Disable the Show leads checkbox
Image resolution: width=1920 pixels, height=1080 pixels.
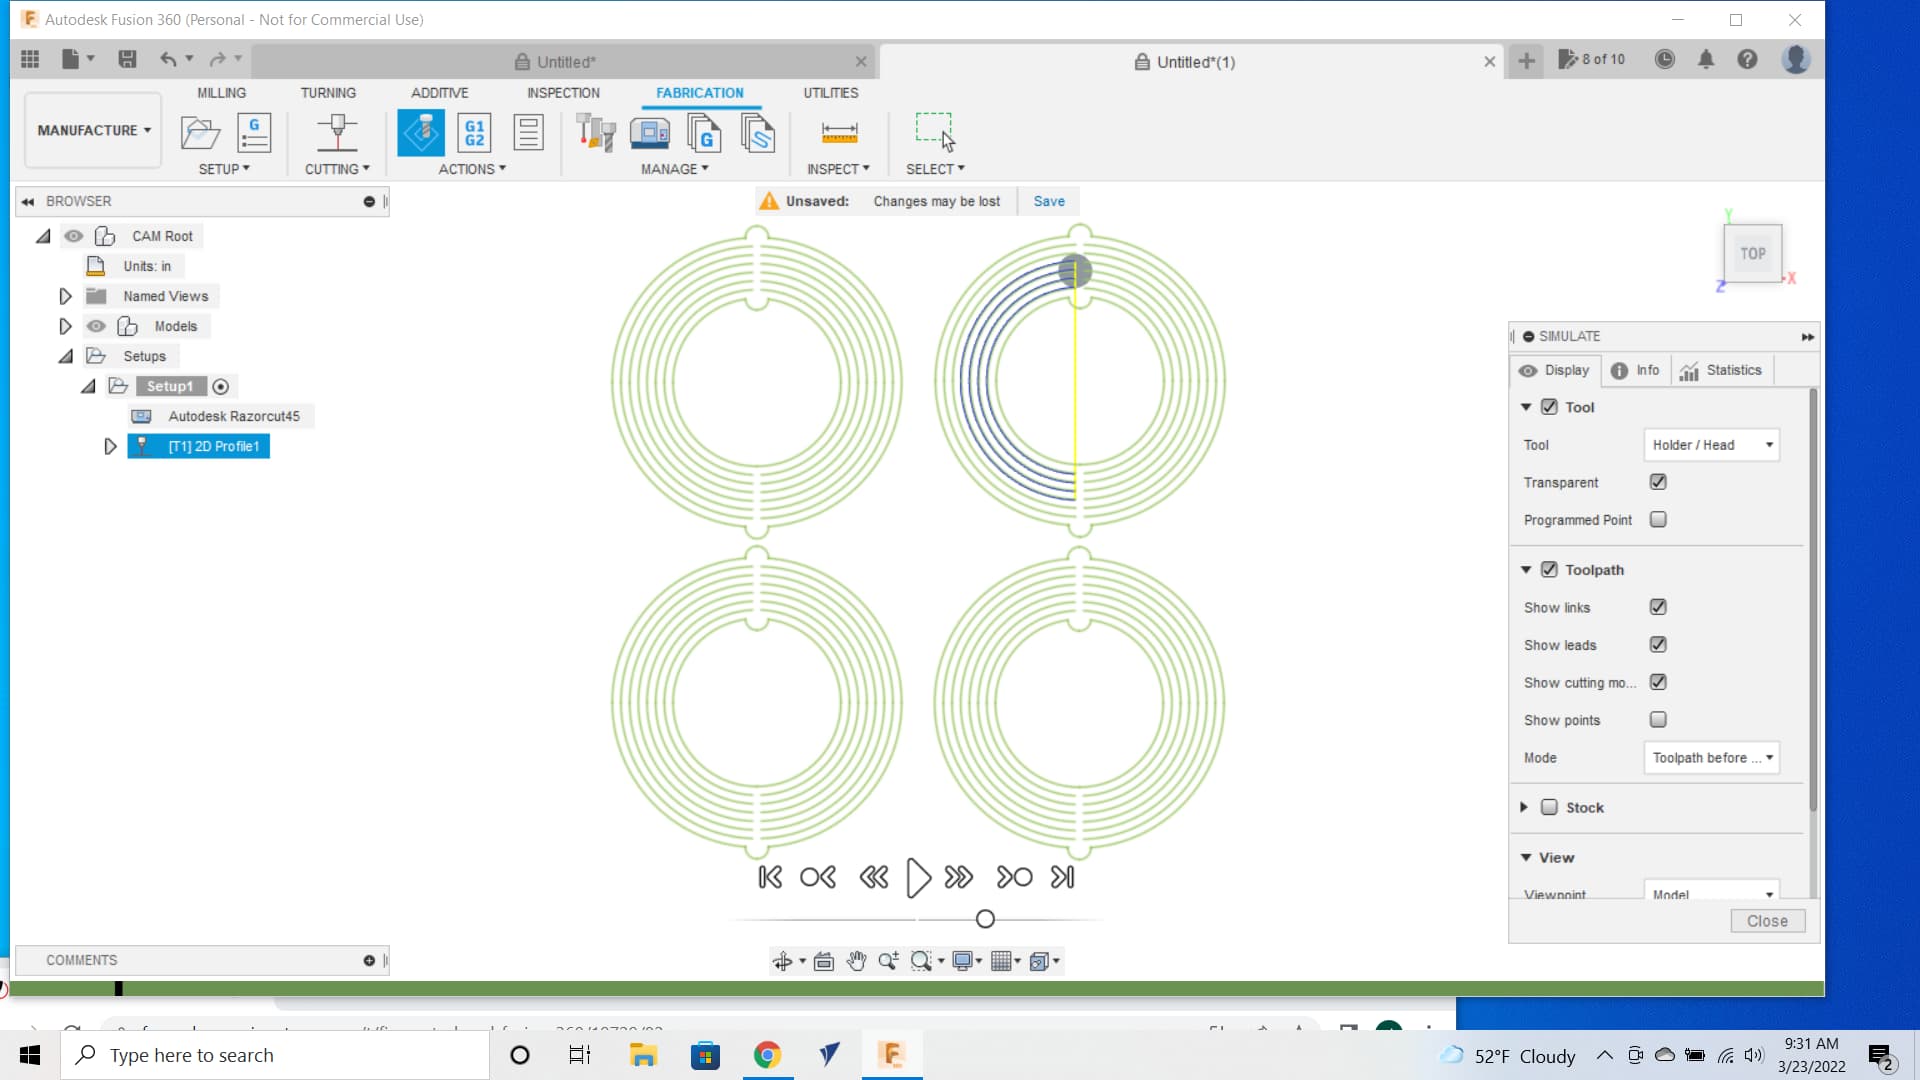[1658, 645]
